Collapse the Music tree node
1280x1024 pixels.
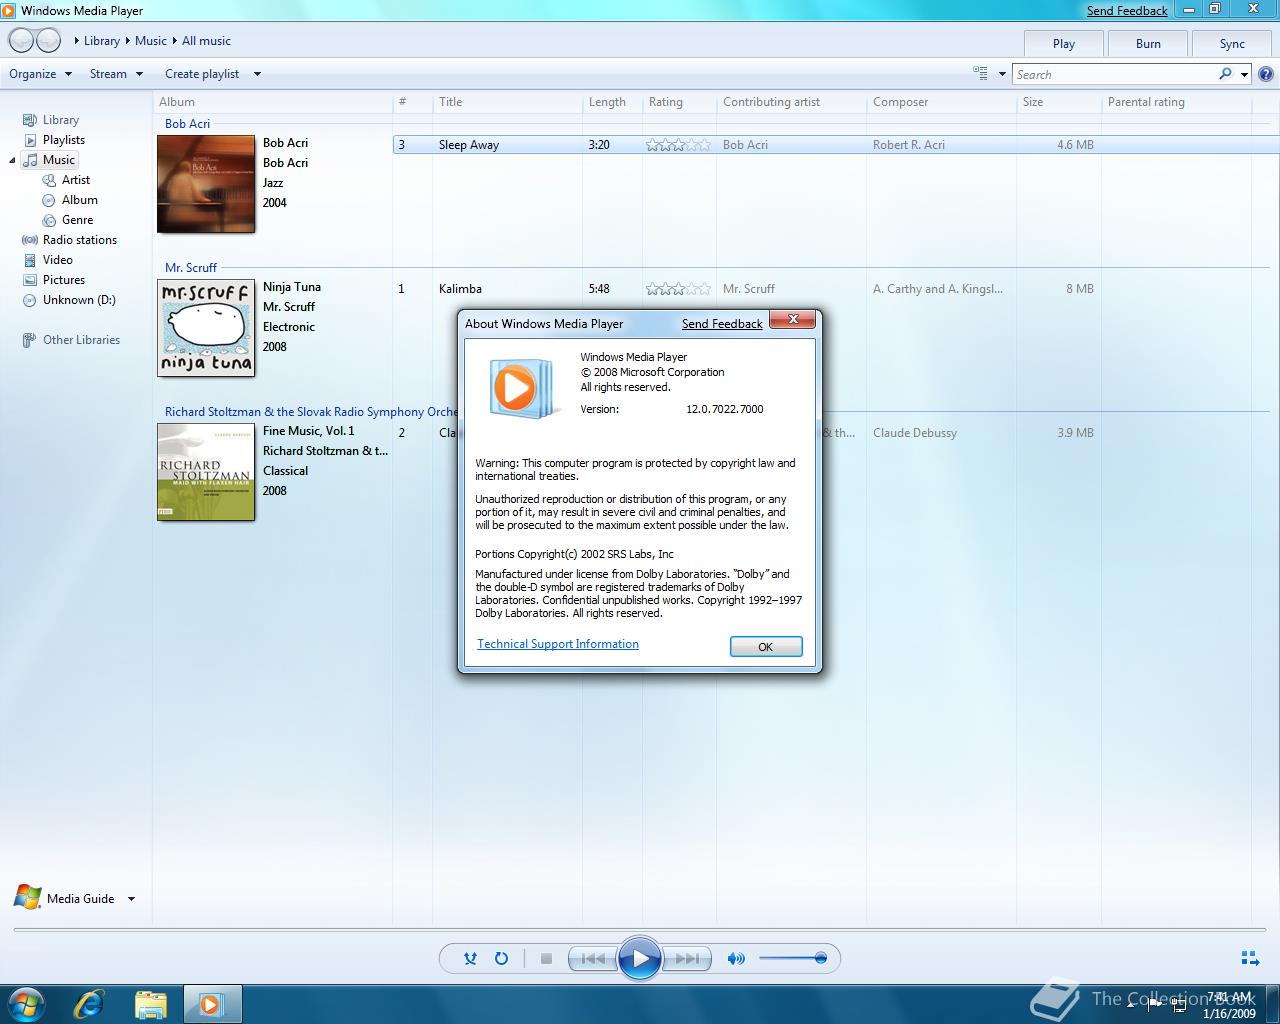pos(12,160)
